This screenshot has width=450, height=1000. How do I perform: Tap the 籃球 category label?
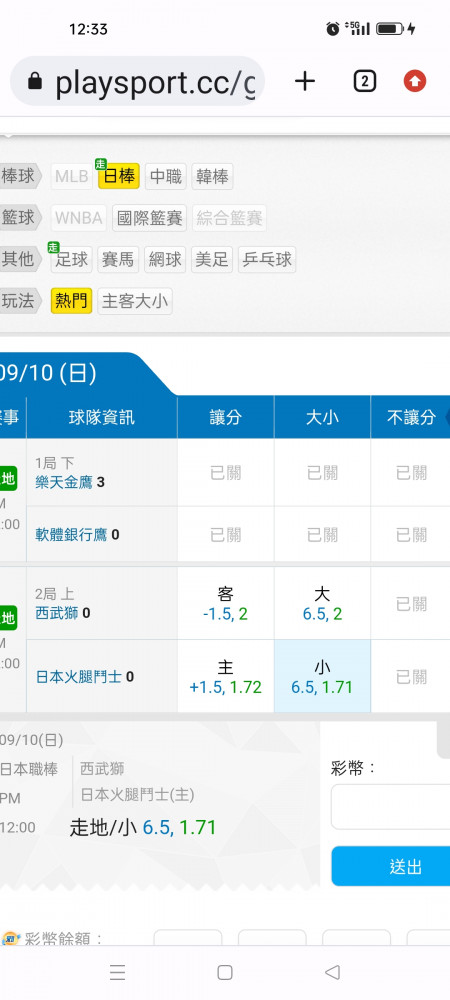click(18, 218)
